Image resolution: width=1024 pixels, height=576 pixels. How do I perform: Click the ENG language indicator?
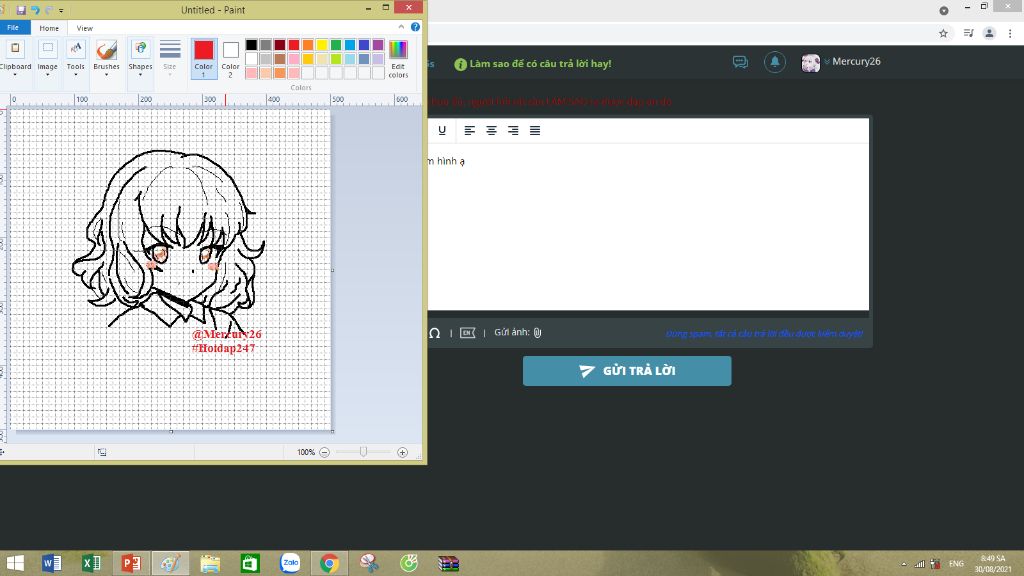point(956,564)
